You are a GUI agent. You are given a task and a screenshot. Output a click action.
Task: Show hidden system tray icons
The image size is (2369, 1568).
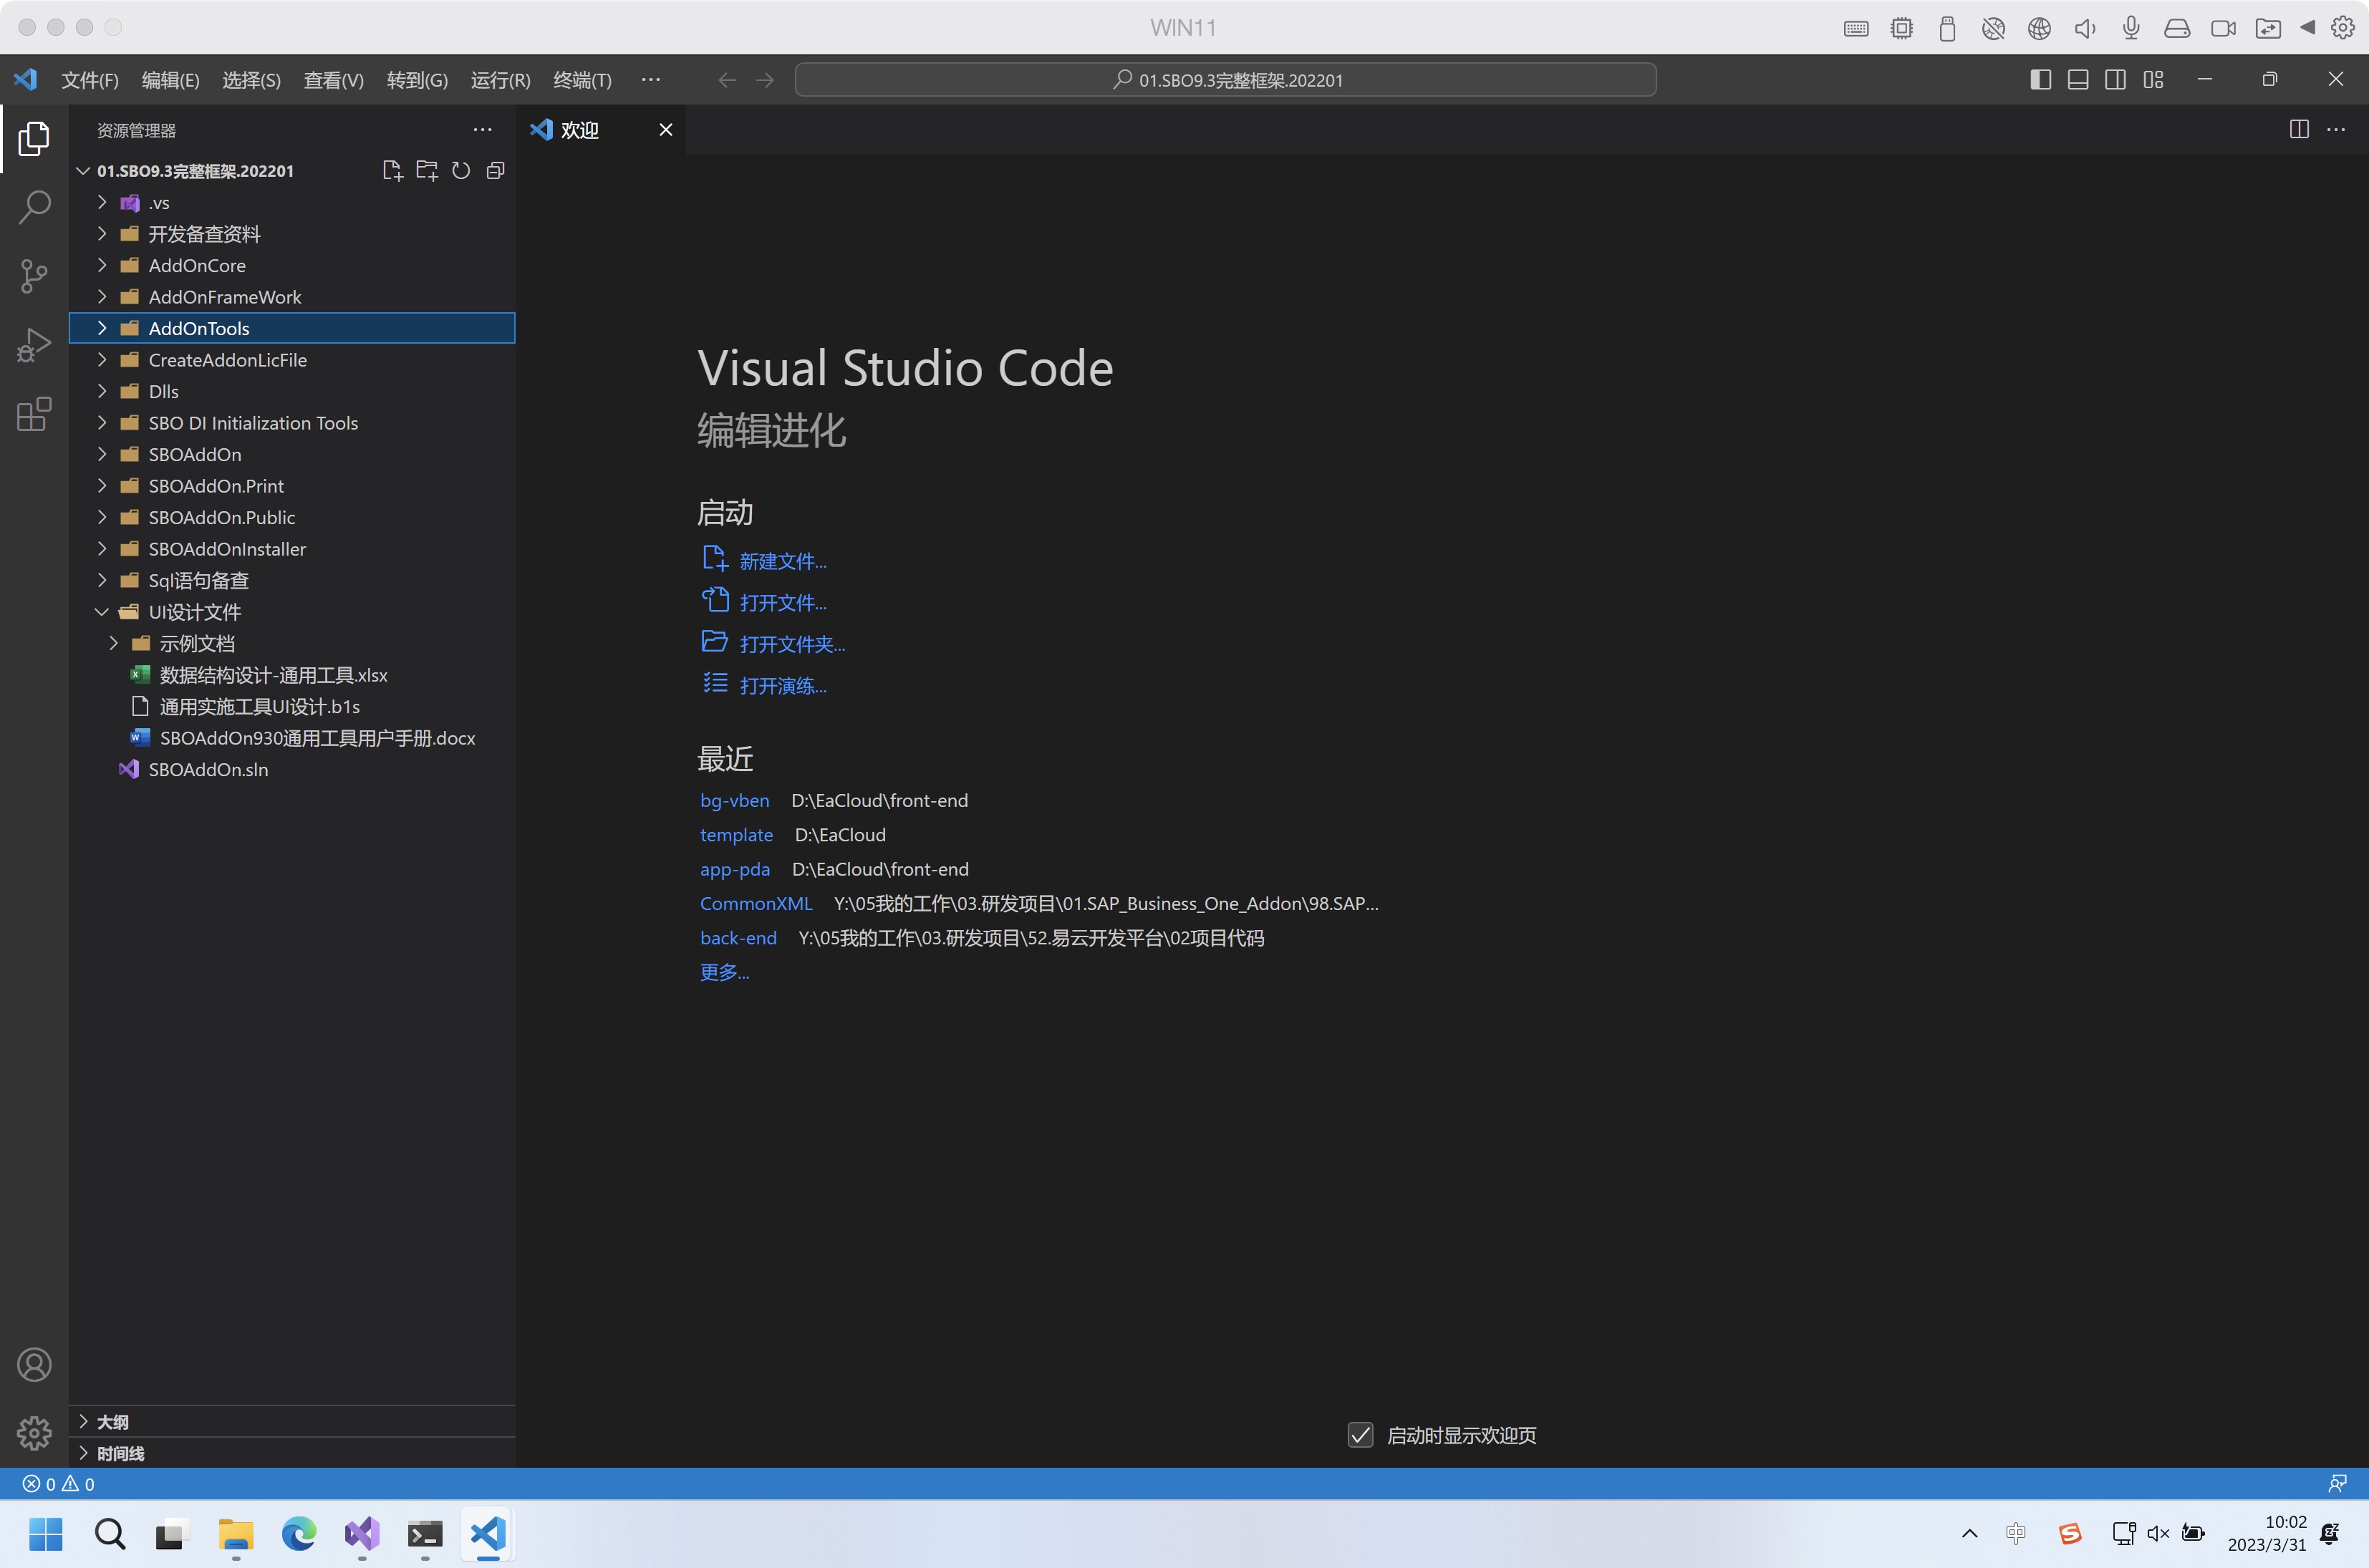1969,1533
